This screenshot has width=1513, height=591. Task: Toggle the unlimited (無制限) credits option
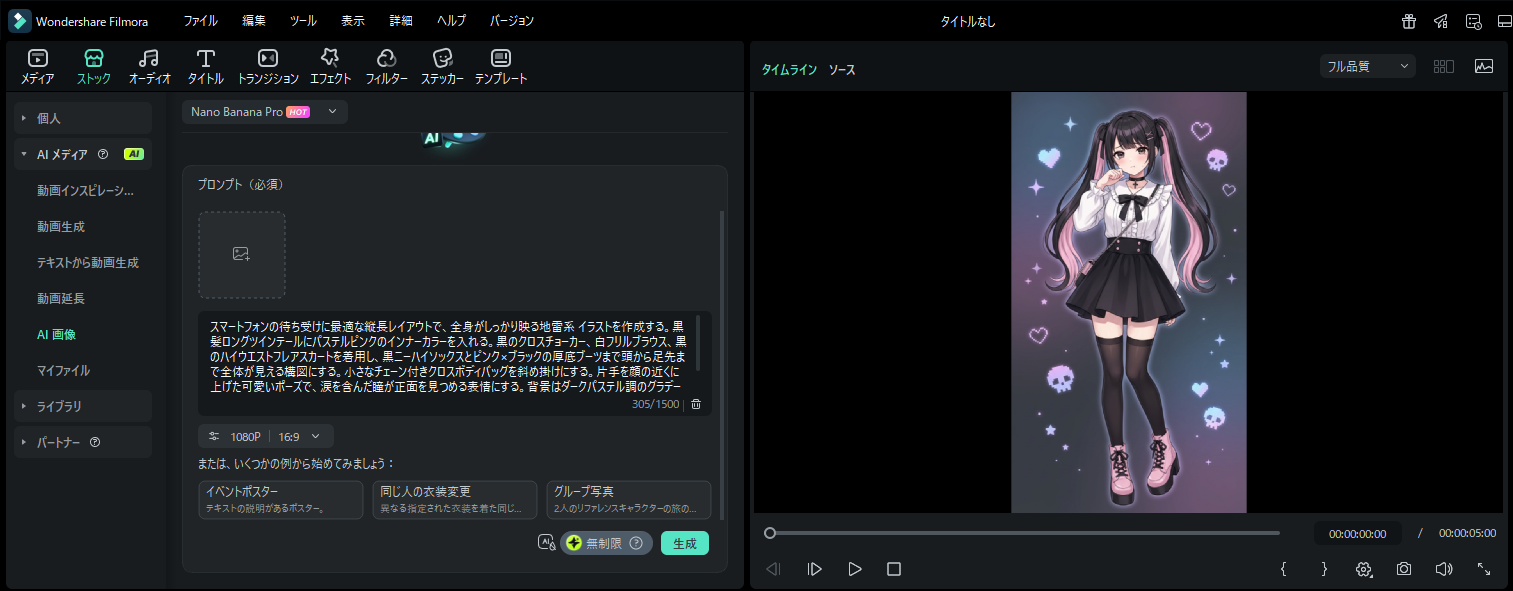tap(606, 543)
